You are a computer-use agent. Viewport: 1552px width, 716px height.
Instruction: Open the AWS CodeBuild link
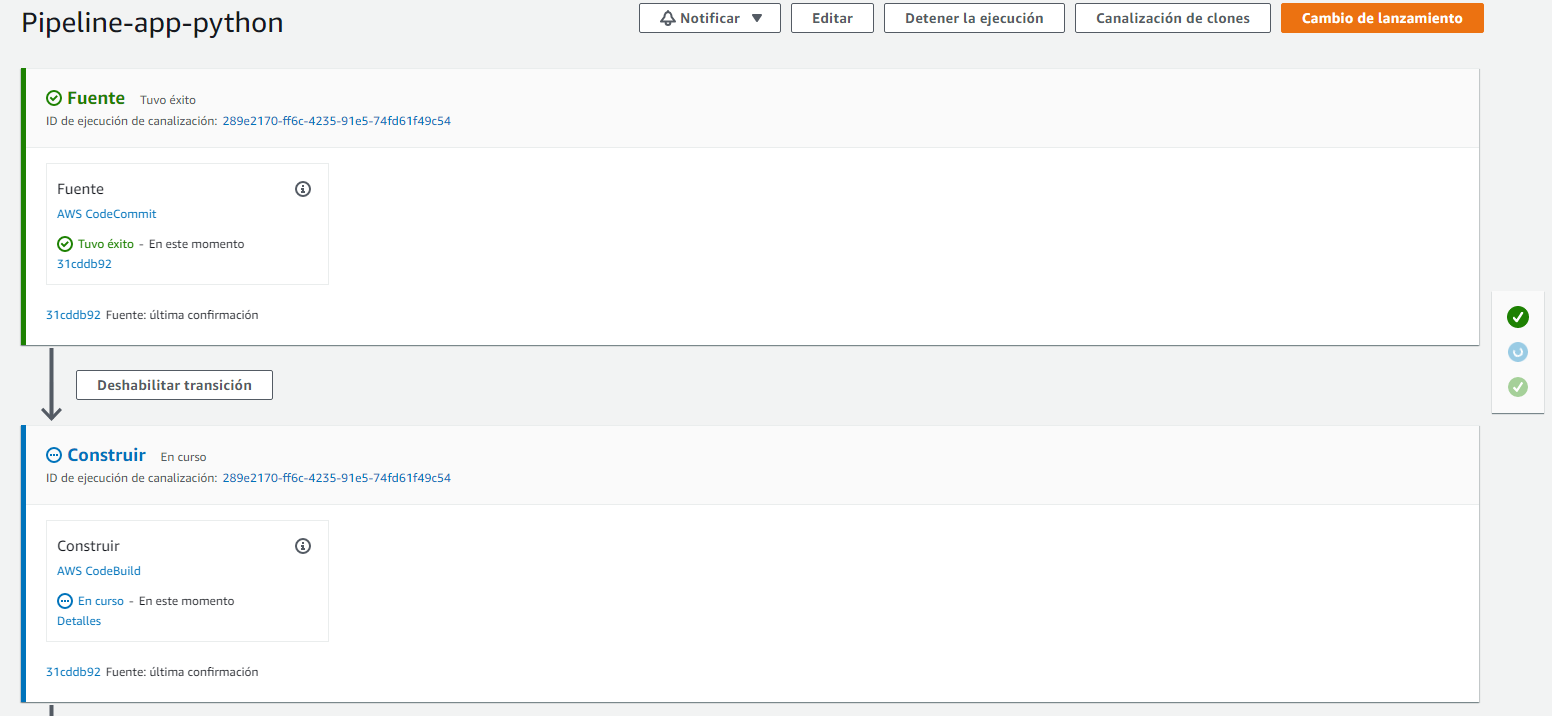[x=99, y=571]
